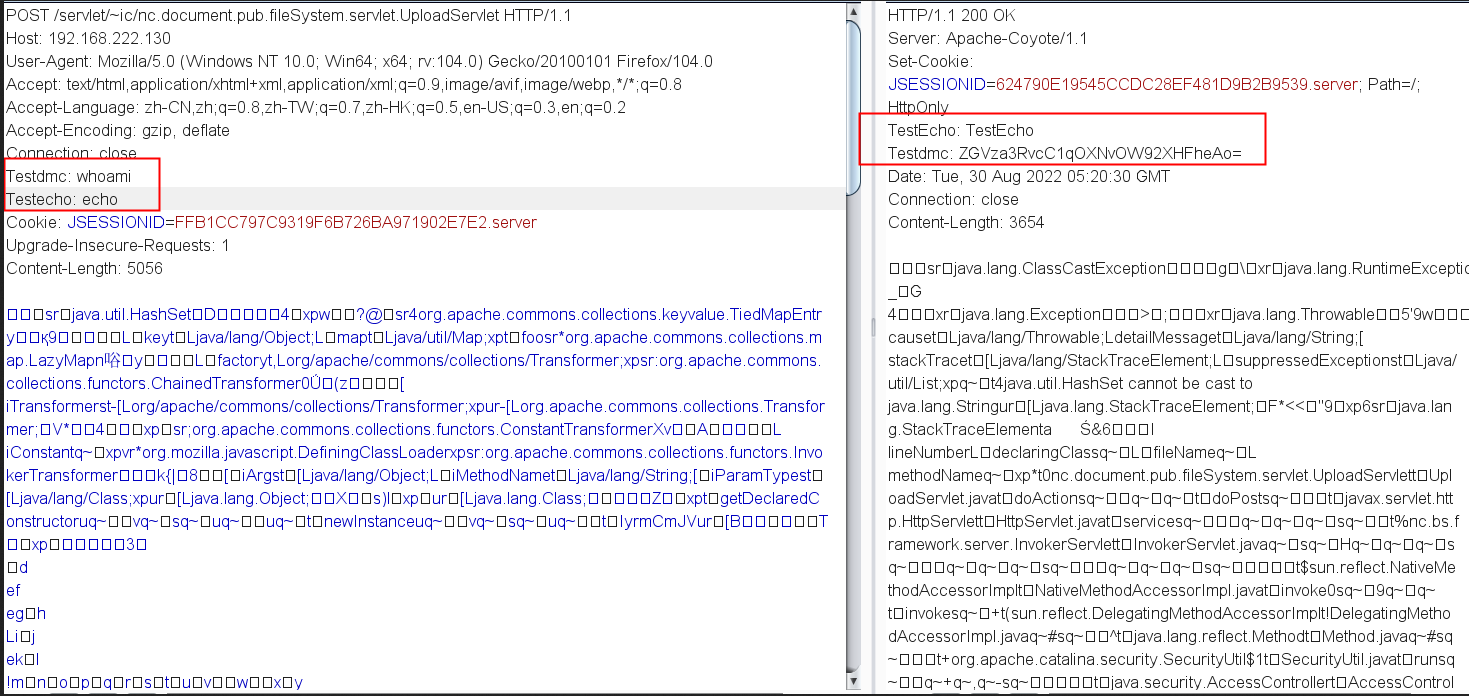The height and width of the screenshot is (696, 1469).
Task: Click the payload line beginning with 'ek'
Action: point(22,659)
